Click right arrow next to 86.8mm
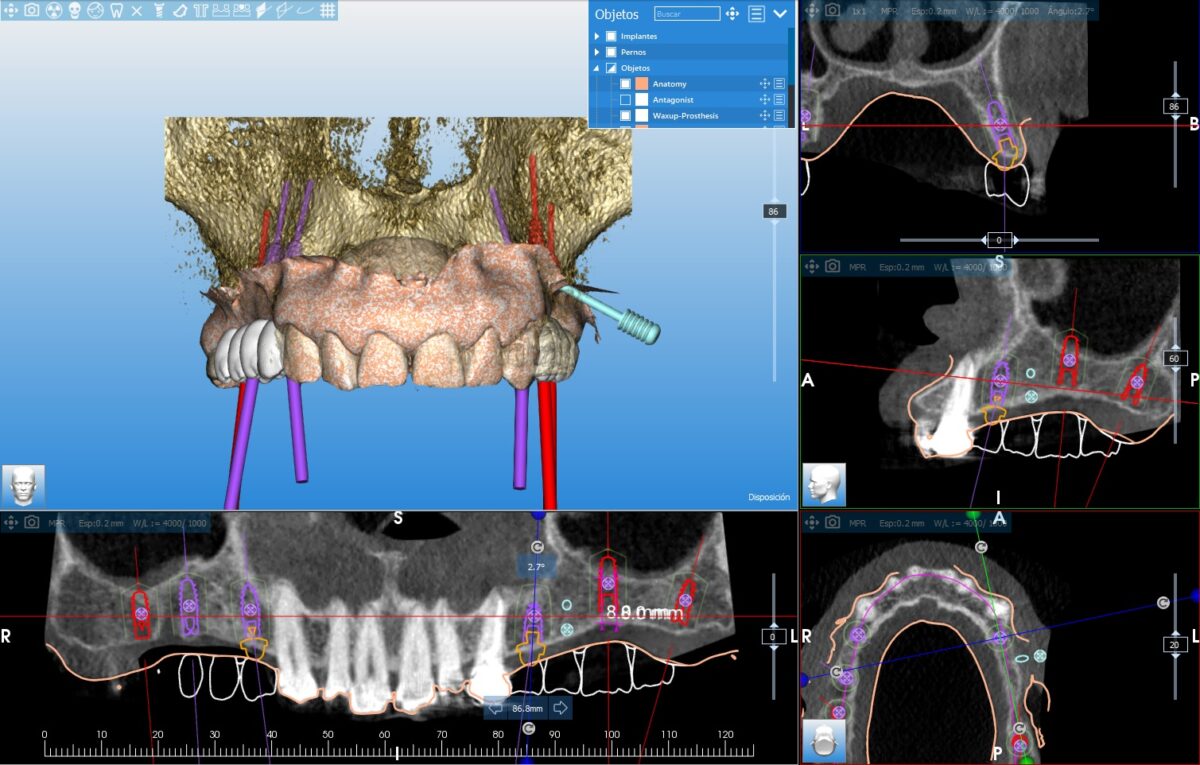The image size is (1200, 765). point(560,708)
